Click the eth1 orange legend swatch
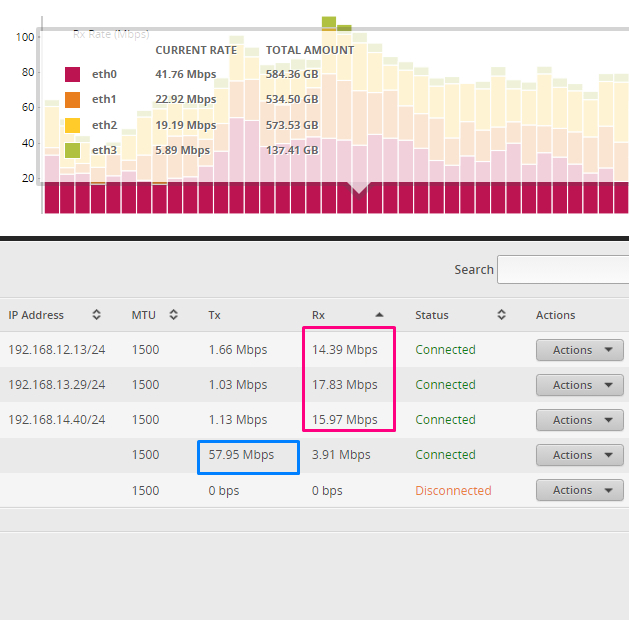This screenshot has width=629, height=629. 73,100
